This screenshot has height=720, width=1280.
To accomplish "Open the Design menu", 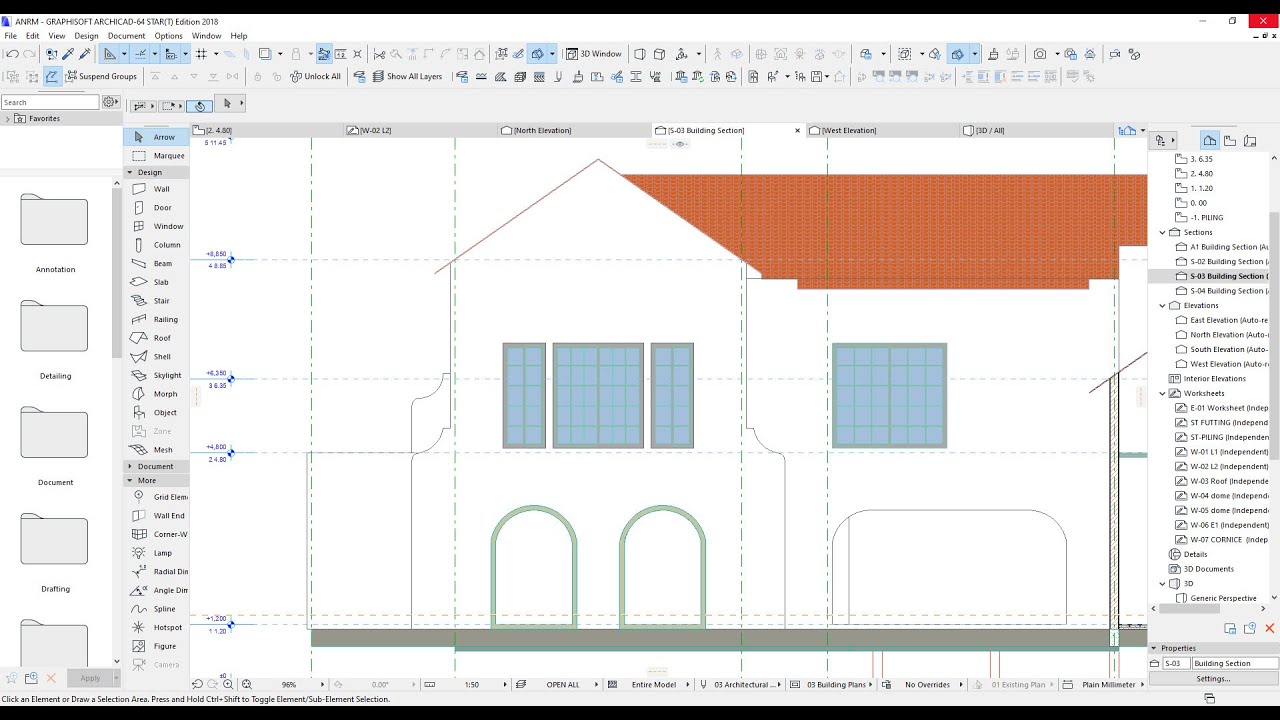I will pyautogui.click(x=84, y=36).
